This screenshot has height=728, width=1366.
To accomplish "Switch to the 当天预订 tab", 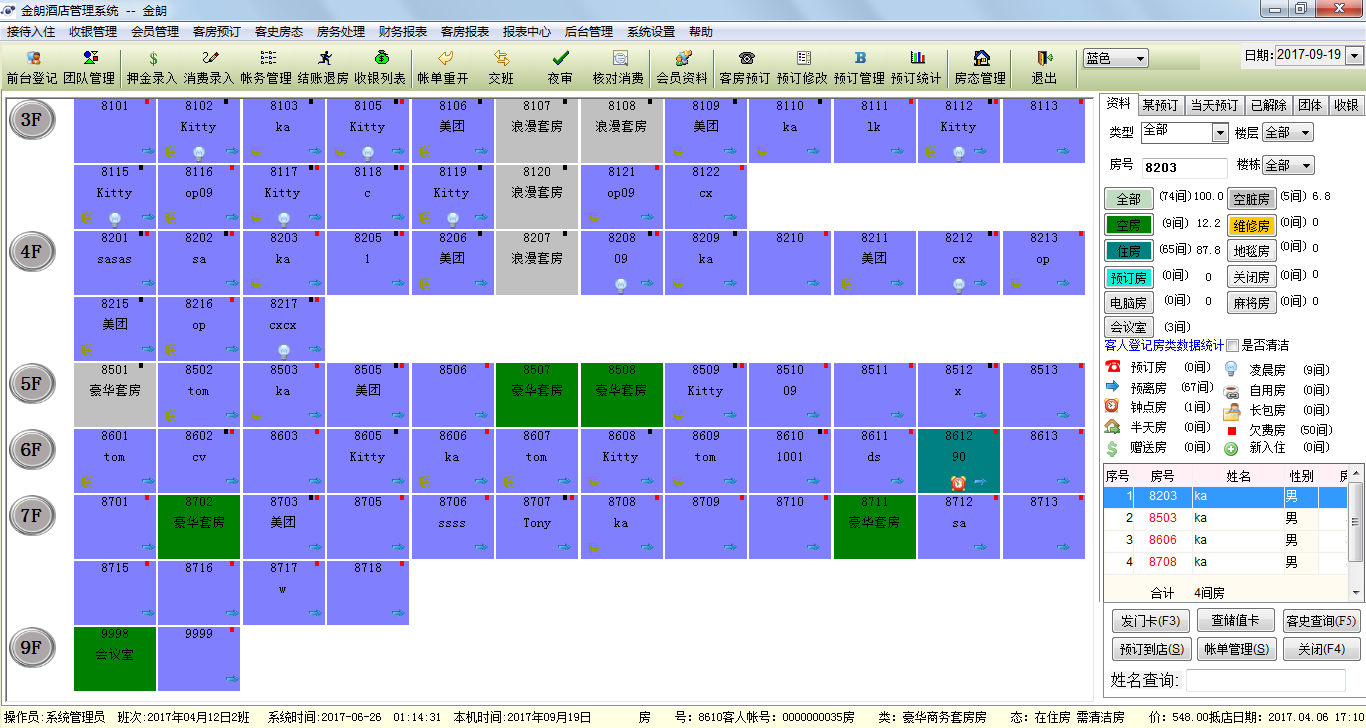I will [x=1215, y=104].
